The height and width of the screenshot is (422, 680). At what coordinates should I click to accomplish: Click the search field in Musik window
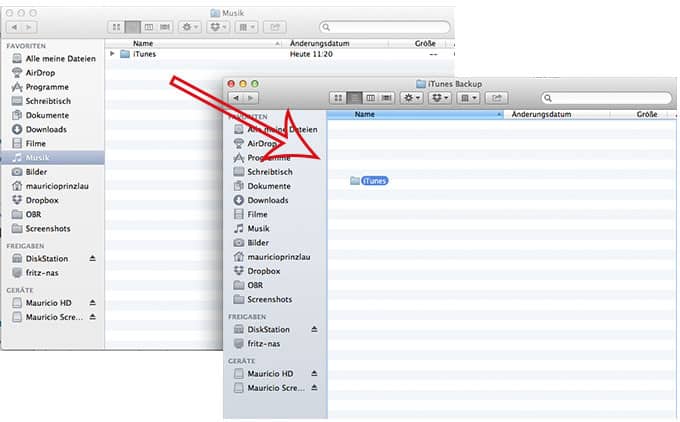[x=385, y=27]
